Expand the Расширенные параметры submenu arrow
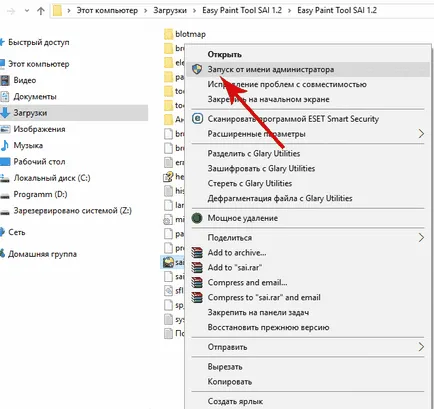 [421, 134]
